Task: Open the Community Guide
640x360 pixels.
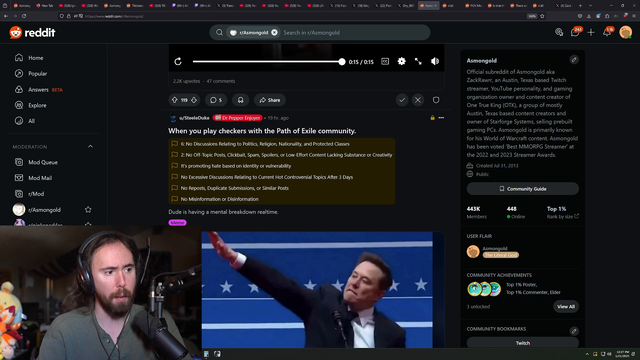Action: pos(522,189)
